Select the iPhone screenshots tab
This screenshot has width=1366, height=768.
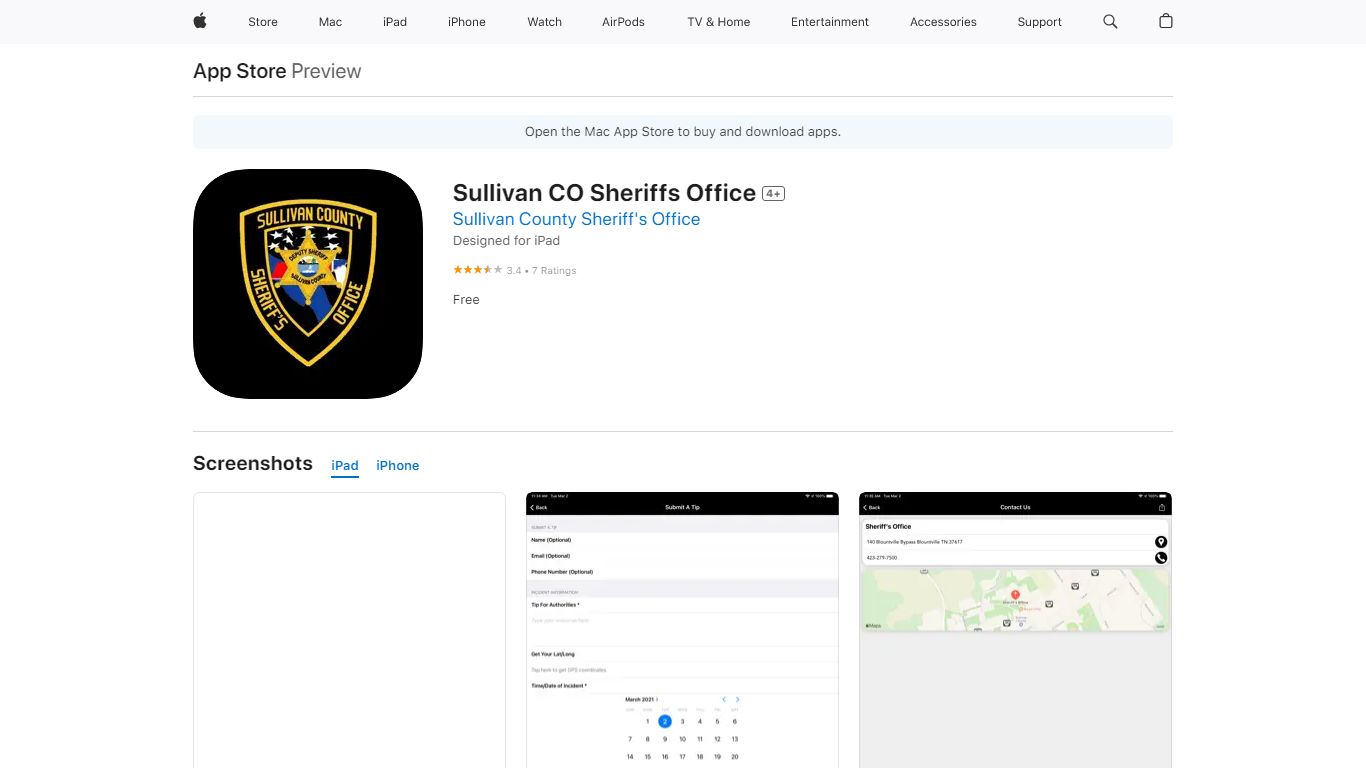tap(398, 466)
